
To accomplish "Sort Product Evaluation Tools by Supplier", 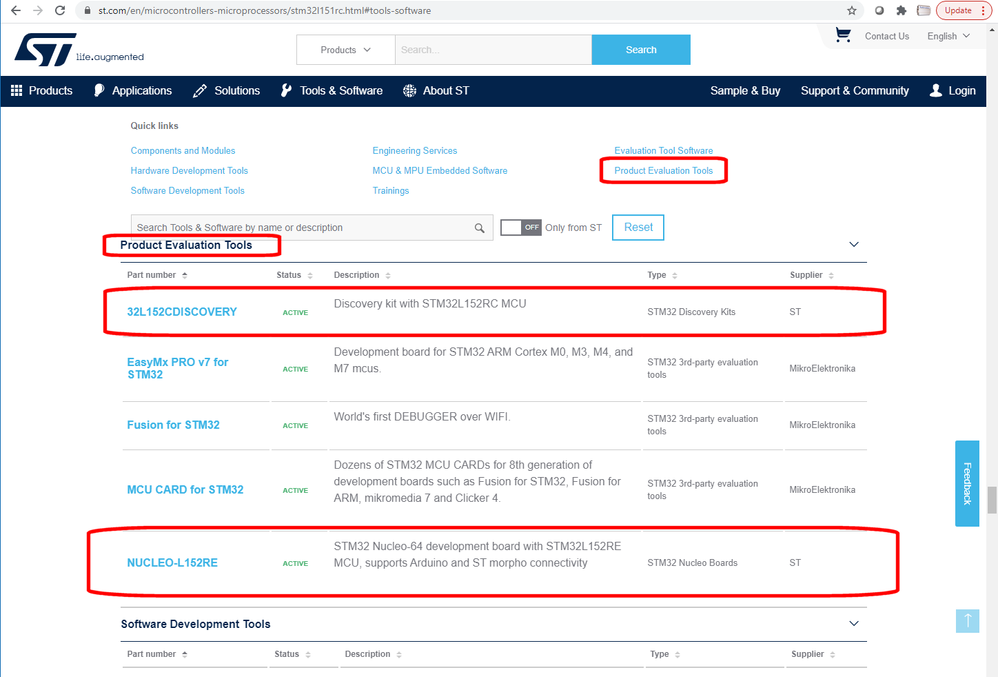I will pyautogui.click(x=812, y=275).
